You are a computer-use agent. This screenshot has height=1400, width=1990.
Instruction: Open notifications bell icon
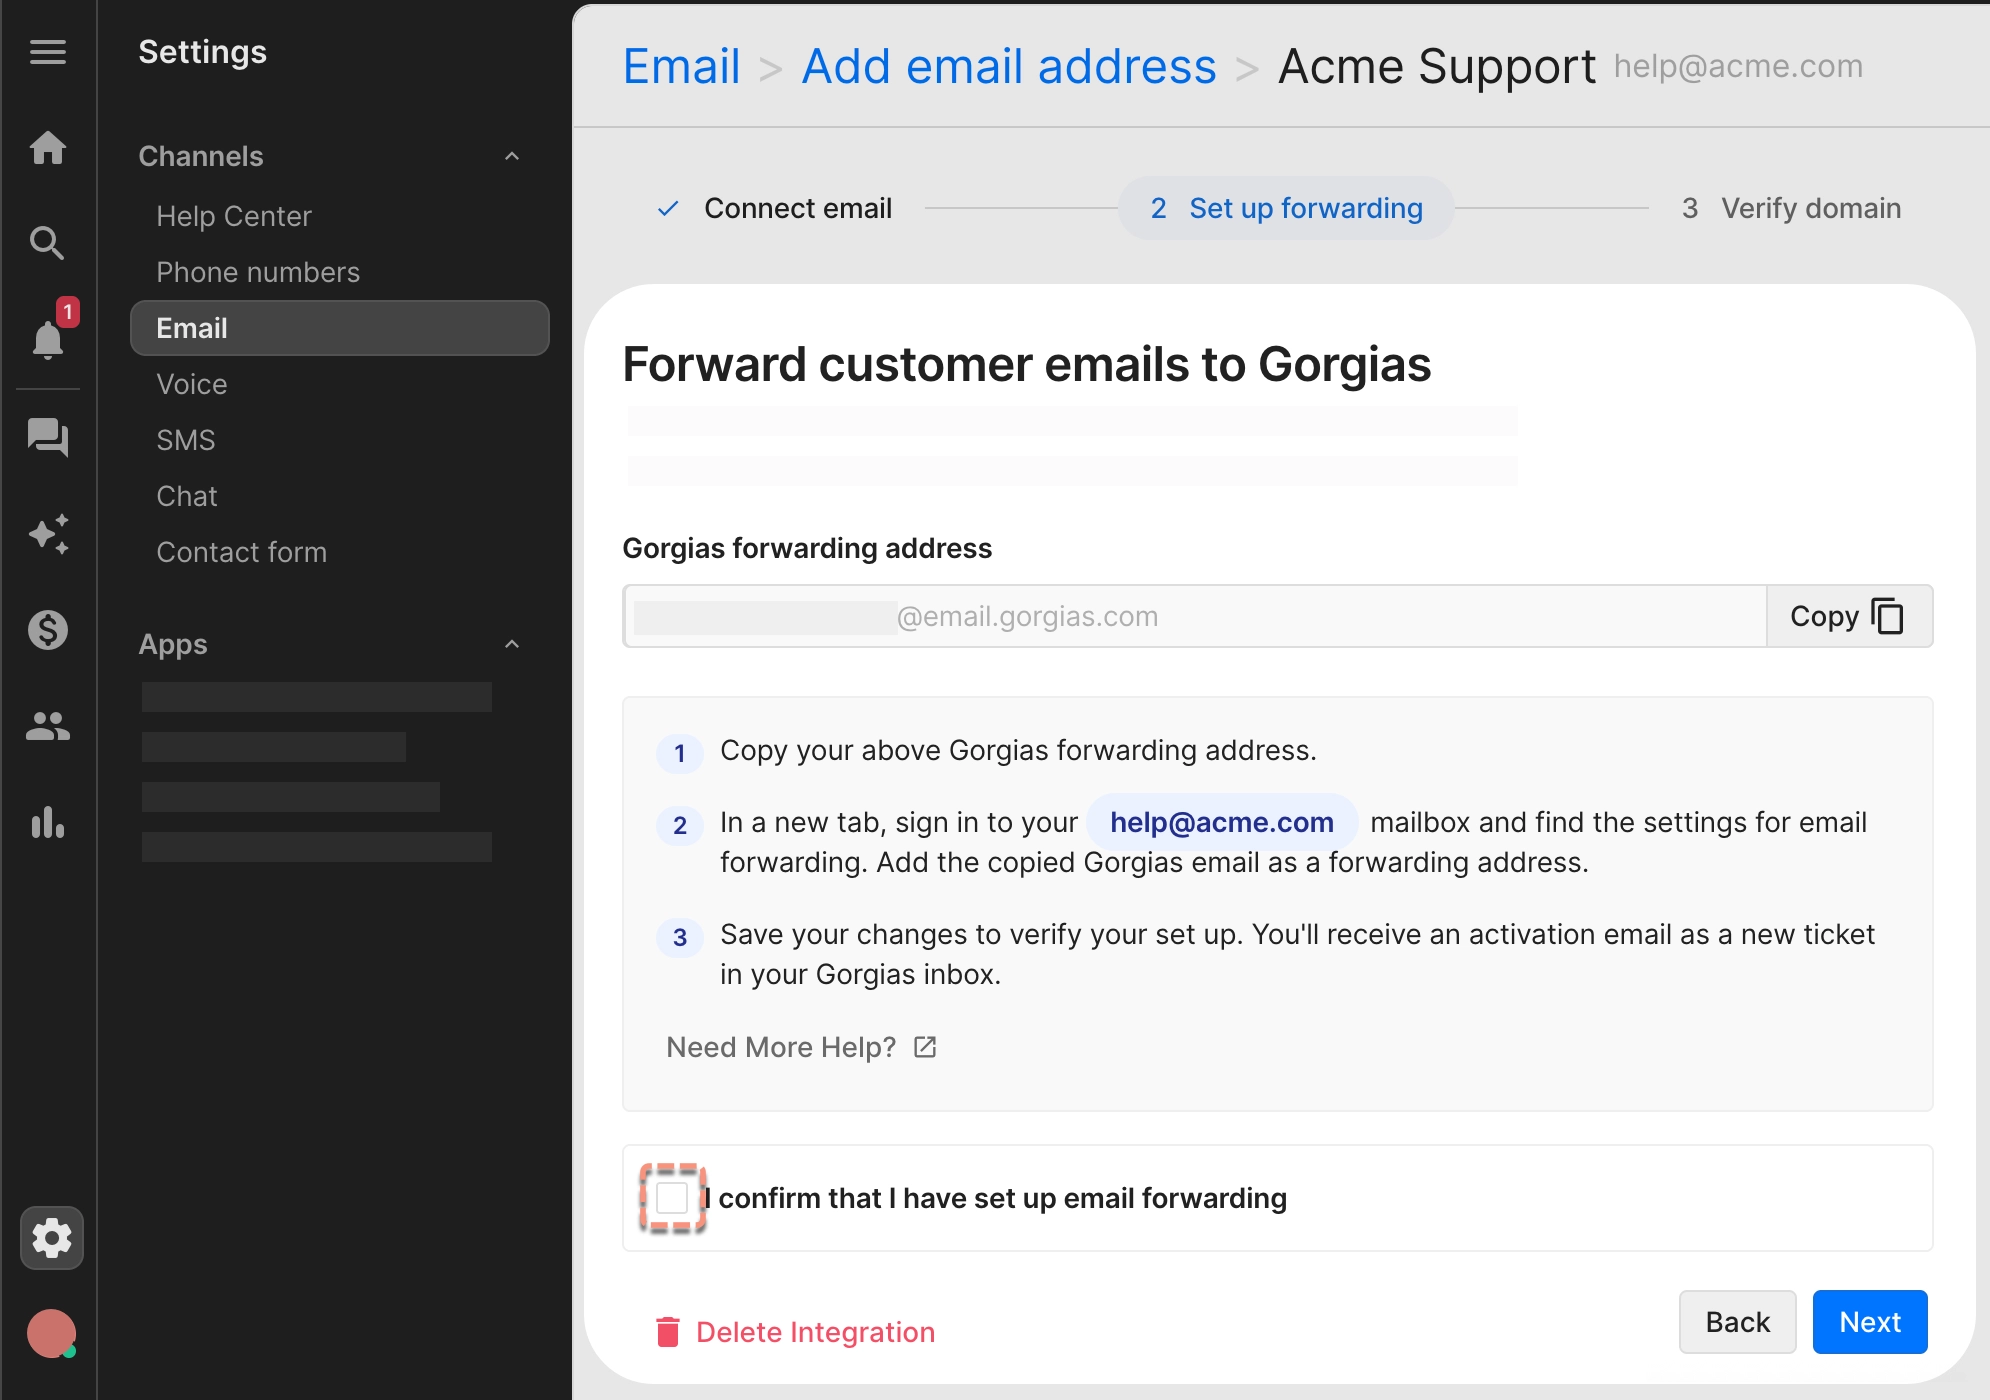click(47, 340)
